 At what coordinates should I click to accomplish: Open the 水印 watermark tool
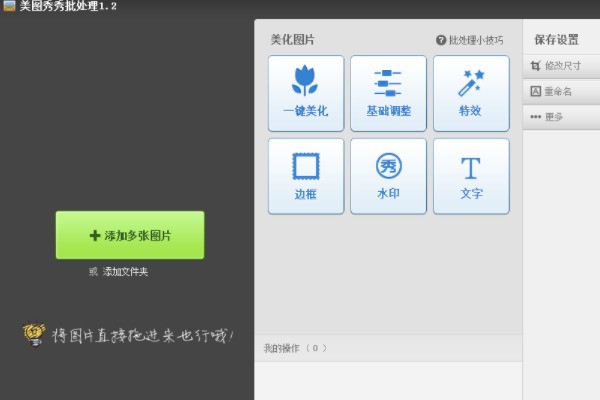point(388,176)
